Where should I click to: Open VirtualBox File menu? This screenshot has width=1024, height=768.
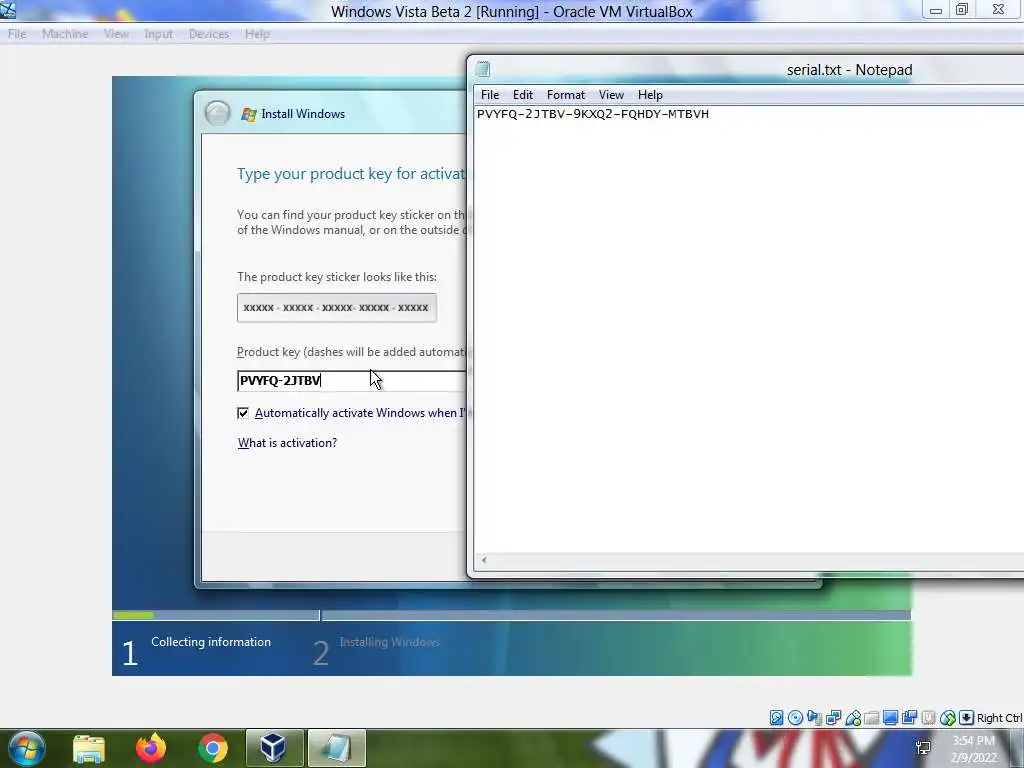17,34
